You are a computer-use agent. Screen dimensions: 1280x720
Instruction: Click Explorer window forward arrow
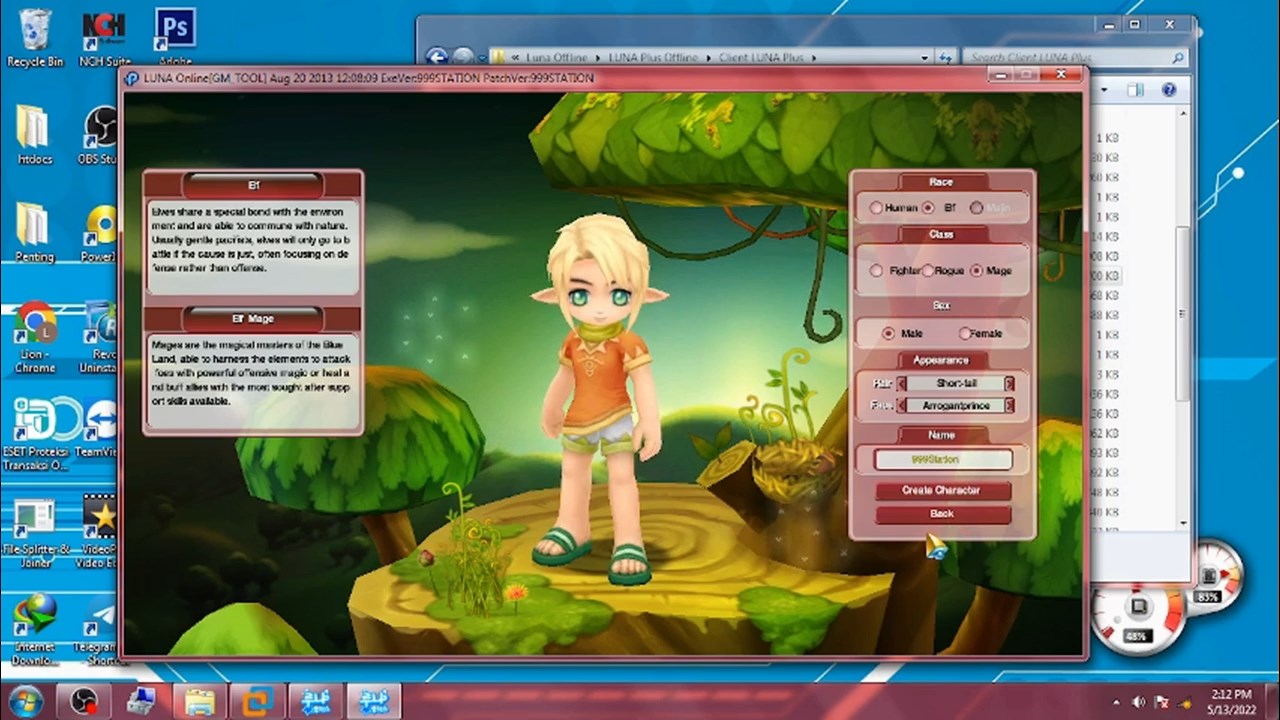pyautogui.click(x=463, y=57)
